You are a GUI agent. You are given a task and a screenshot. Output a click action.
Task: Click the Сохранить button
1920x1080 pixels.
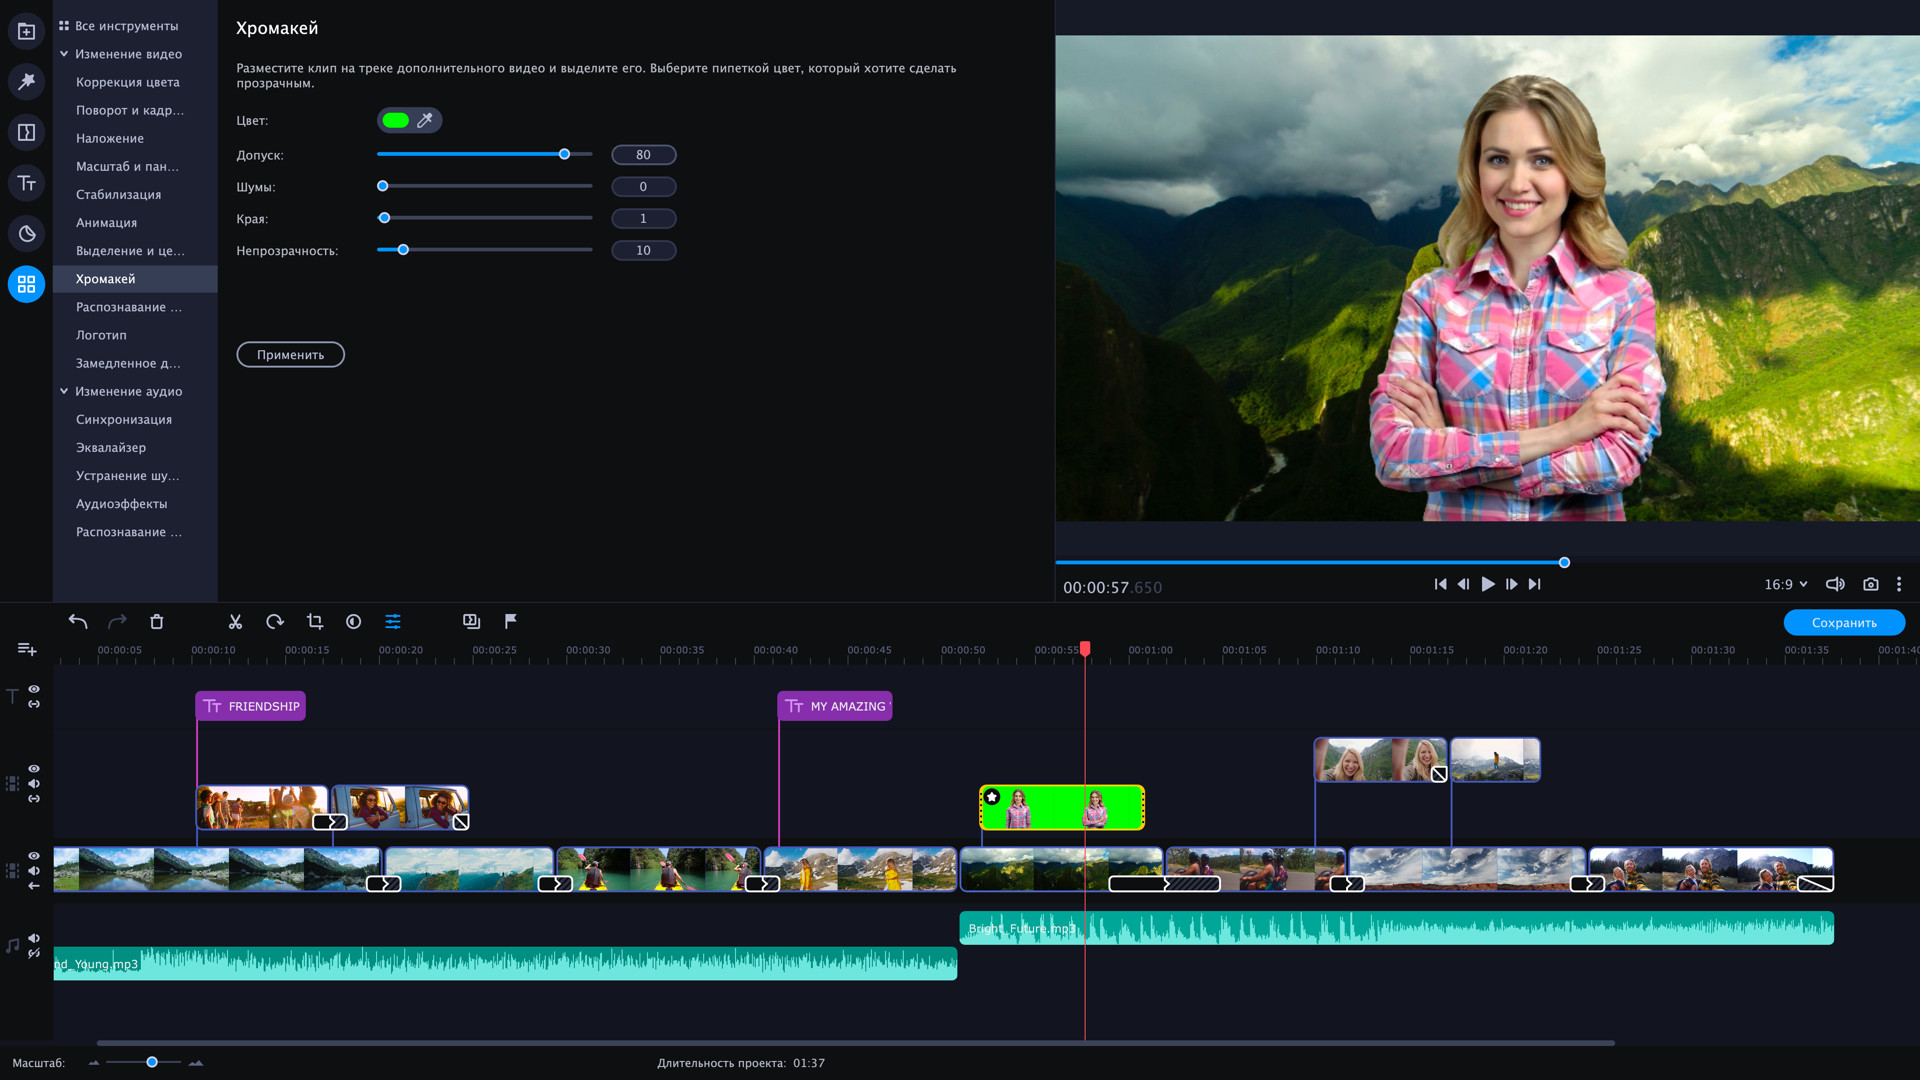tap(1843, 623)
